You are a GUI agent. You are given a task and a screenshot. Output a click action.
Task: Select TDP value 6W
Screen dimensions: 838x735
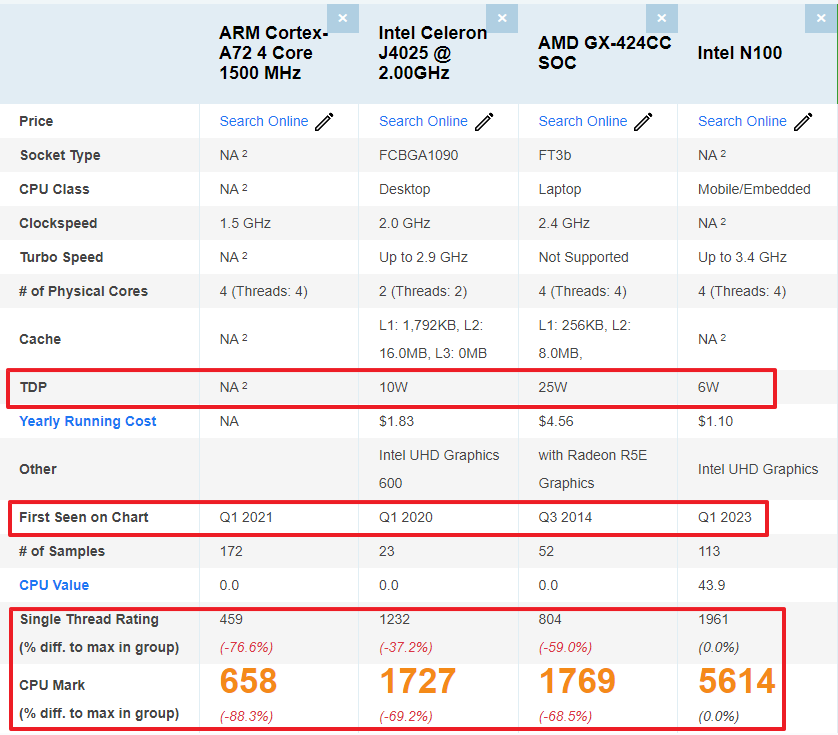tap(709, 388)
